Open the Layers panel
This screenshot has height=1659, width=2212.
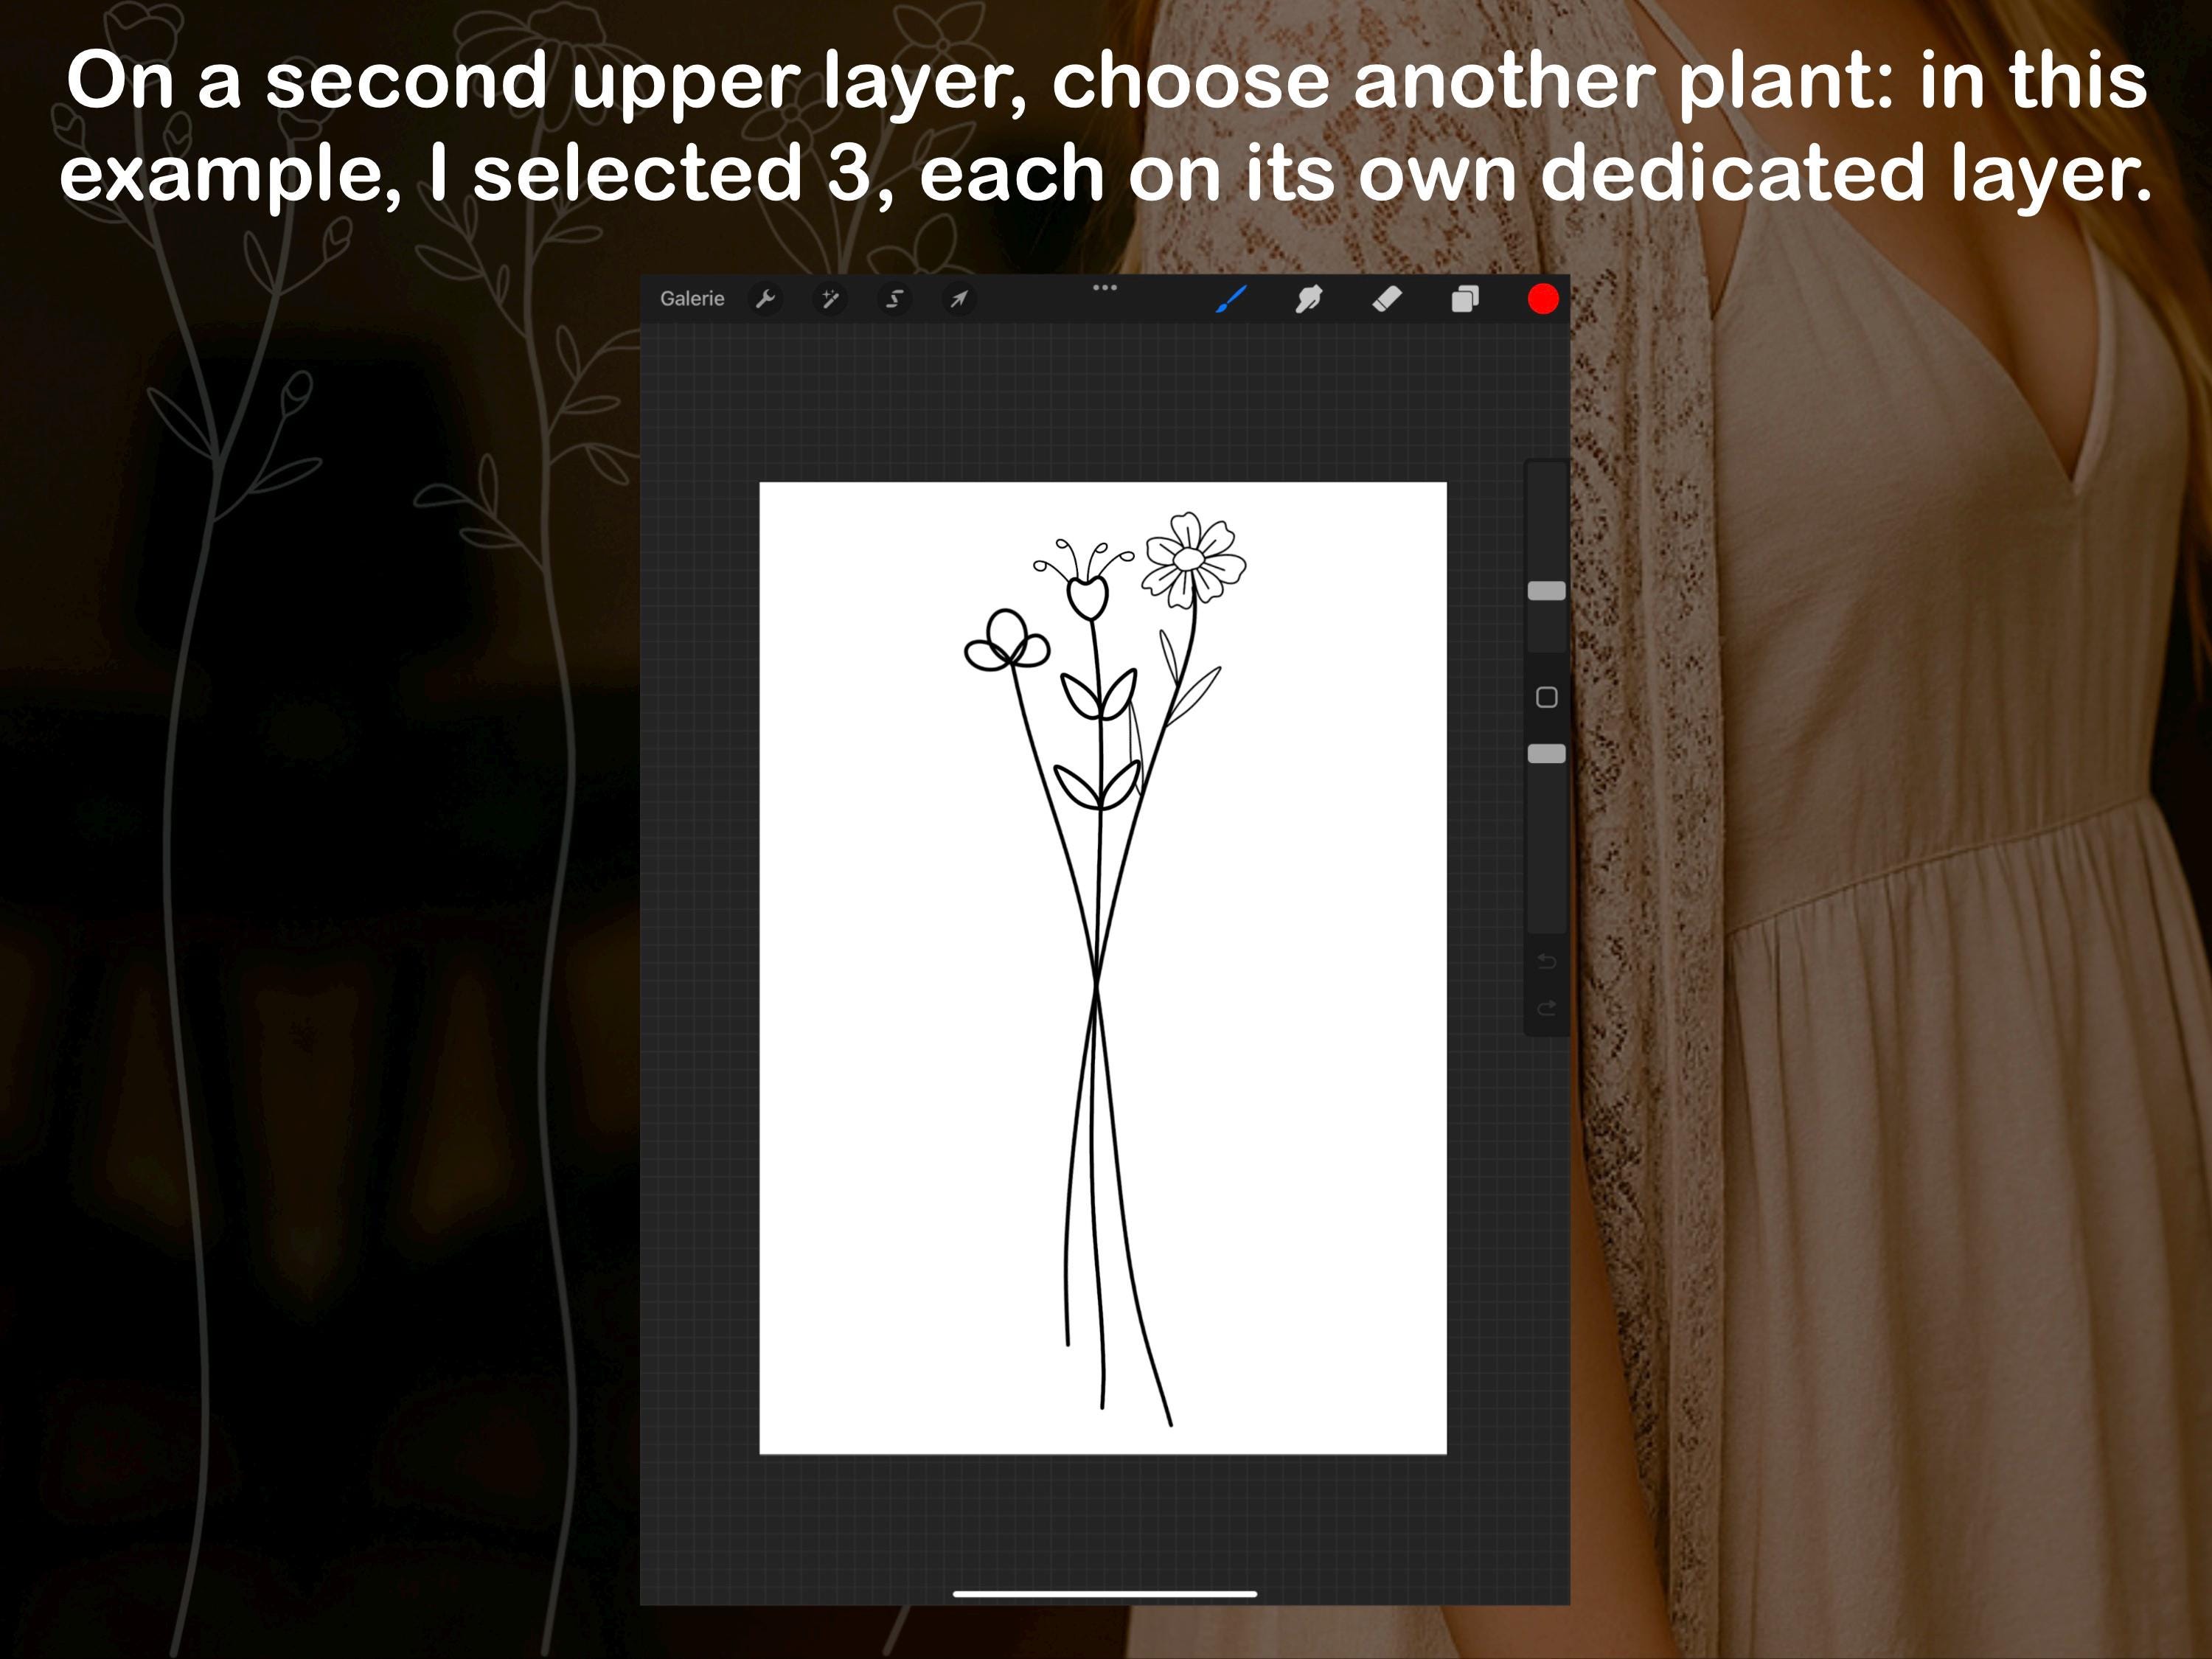coord(1465,299)
